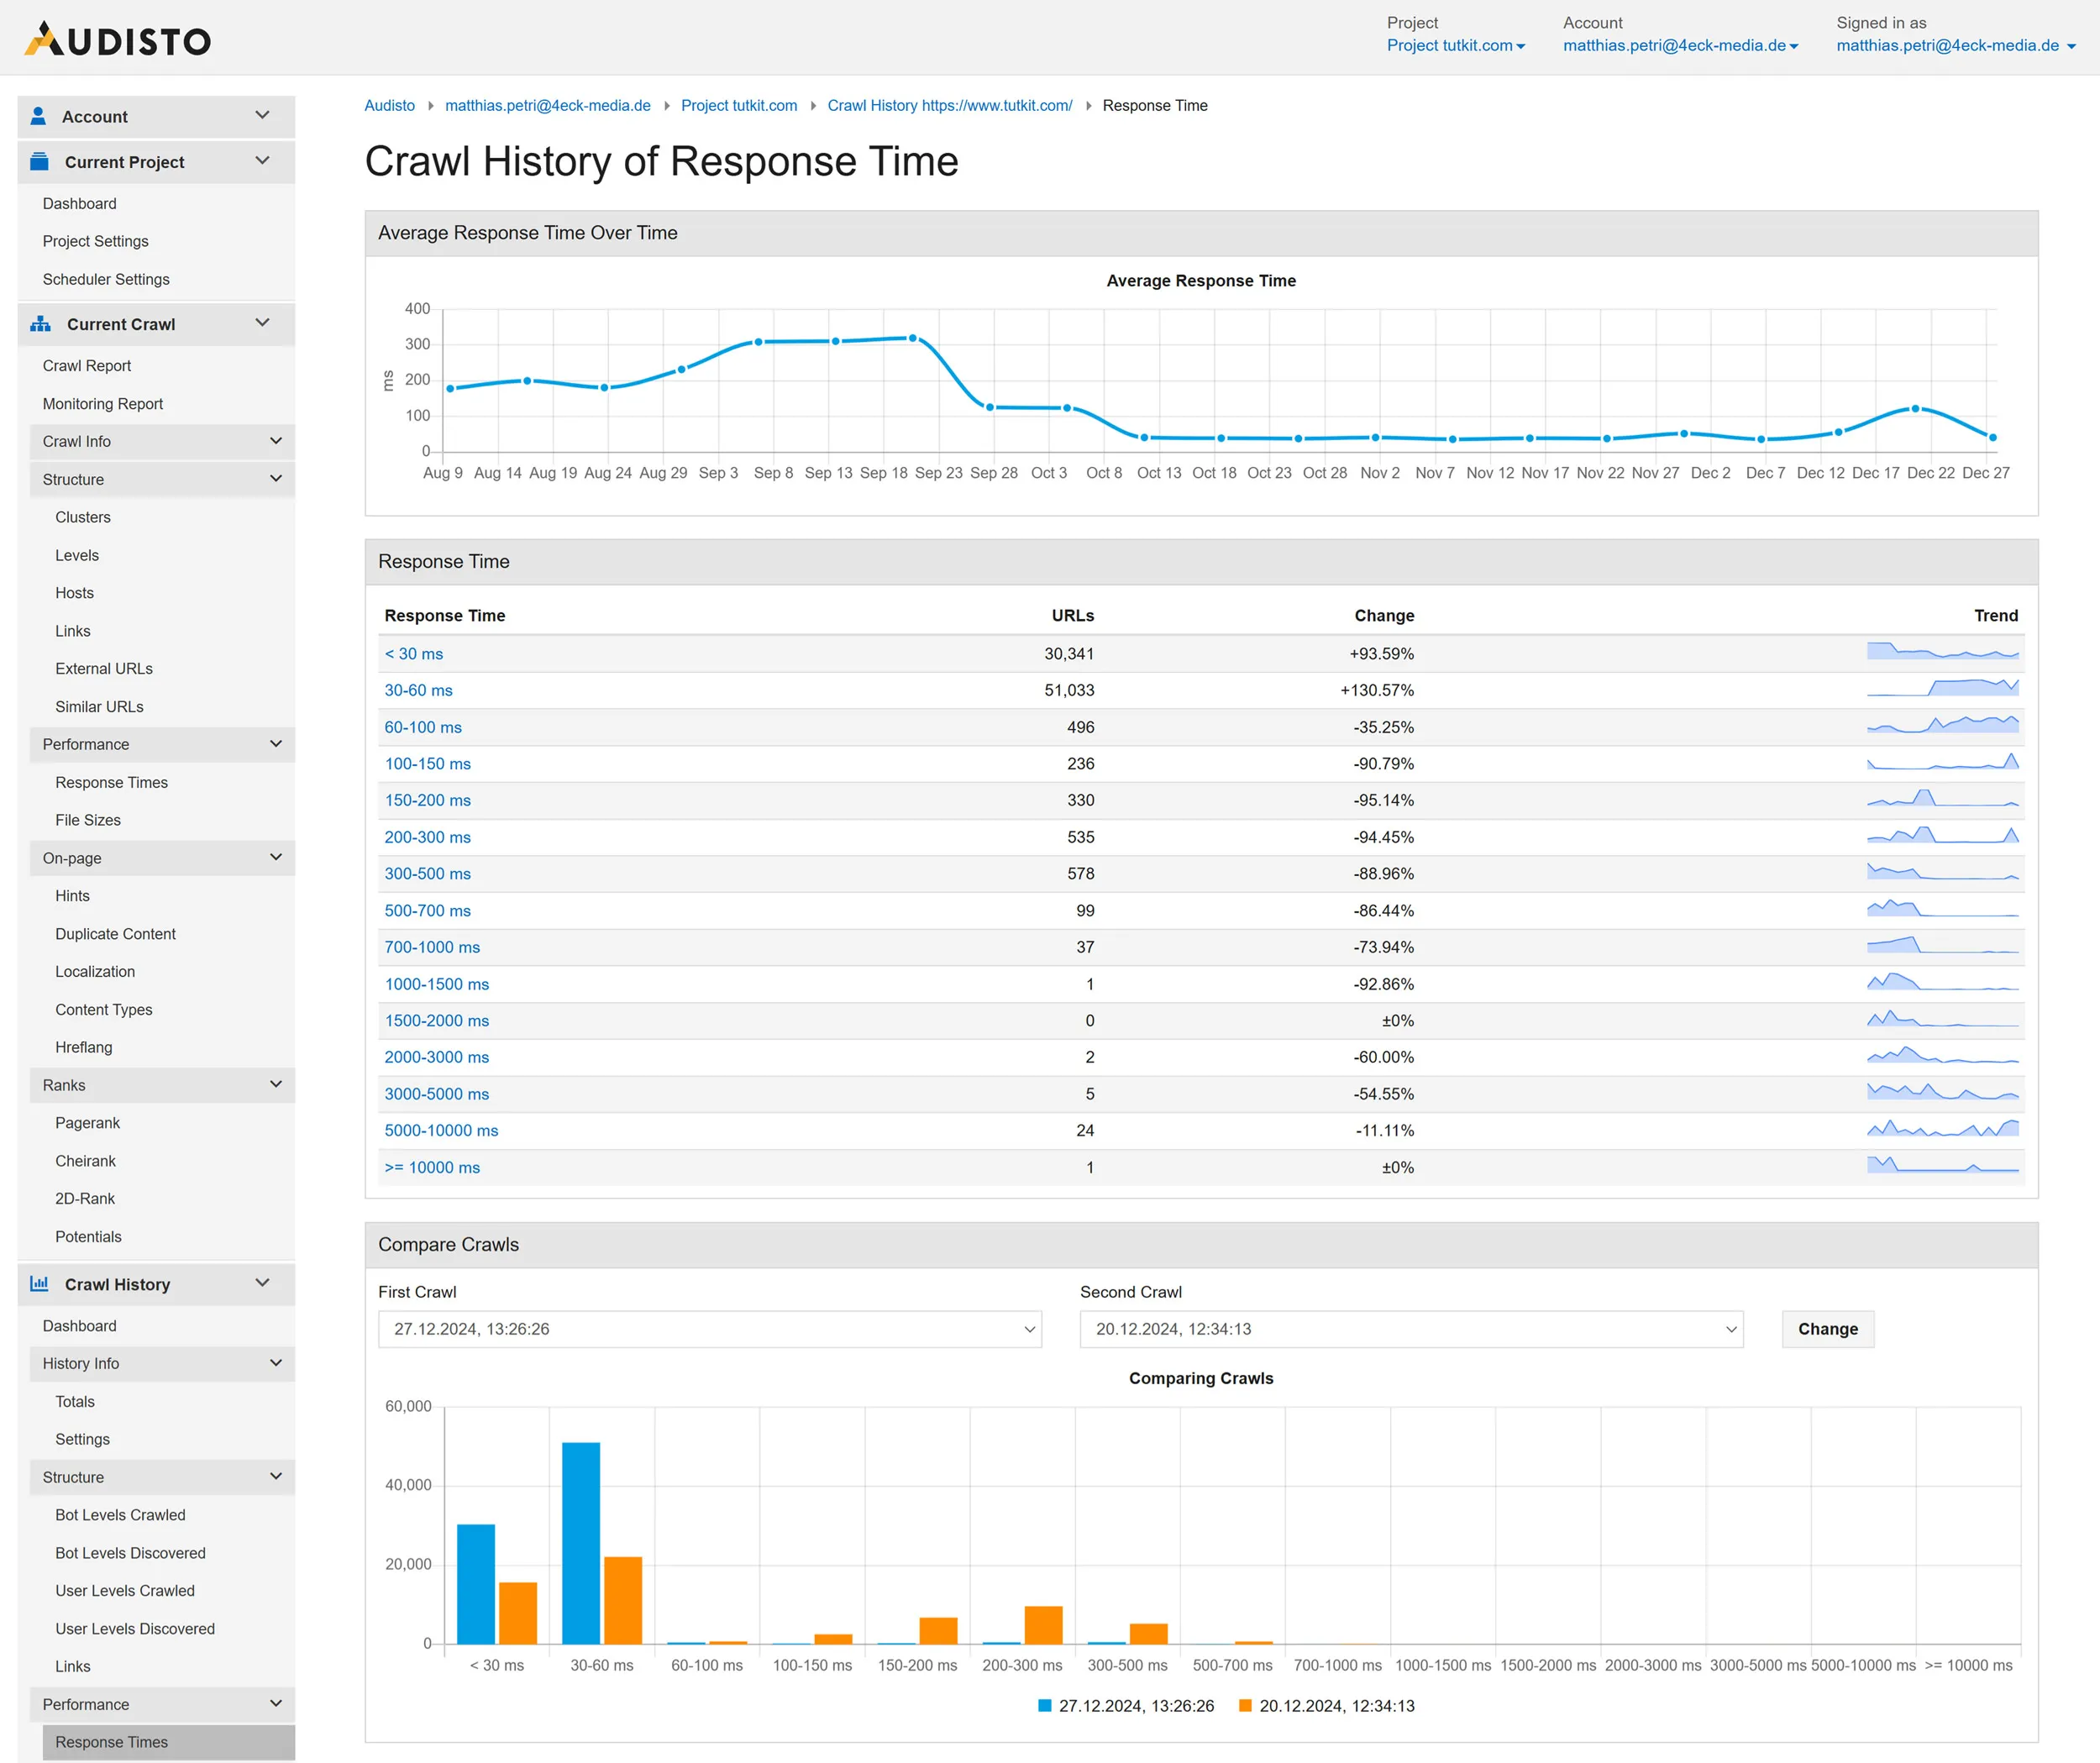Open the Second Crawl date dropdown
Image resolution: width=2100 pixels, height=1763 pixels.
[x=1411, y=1327]
